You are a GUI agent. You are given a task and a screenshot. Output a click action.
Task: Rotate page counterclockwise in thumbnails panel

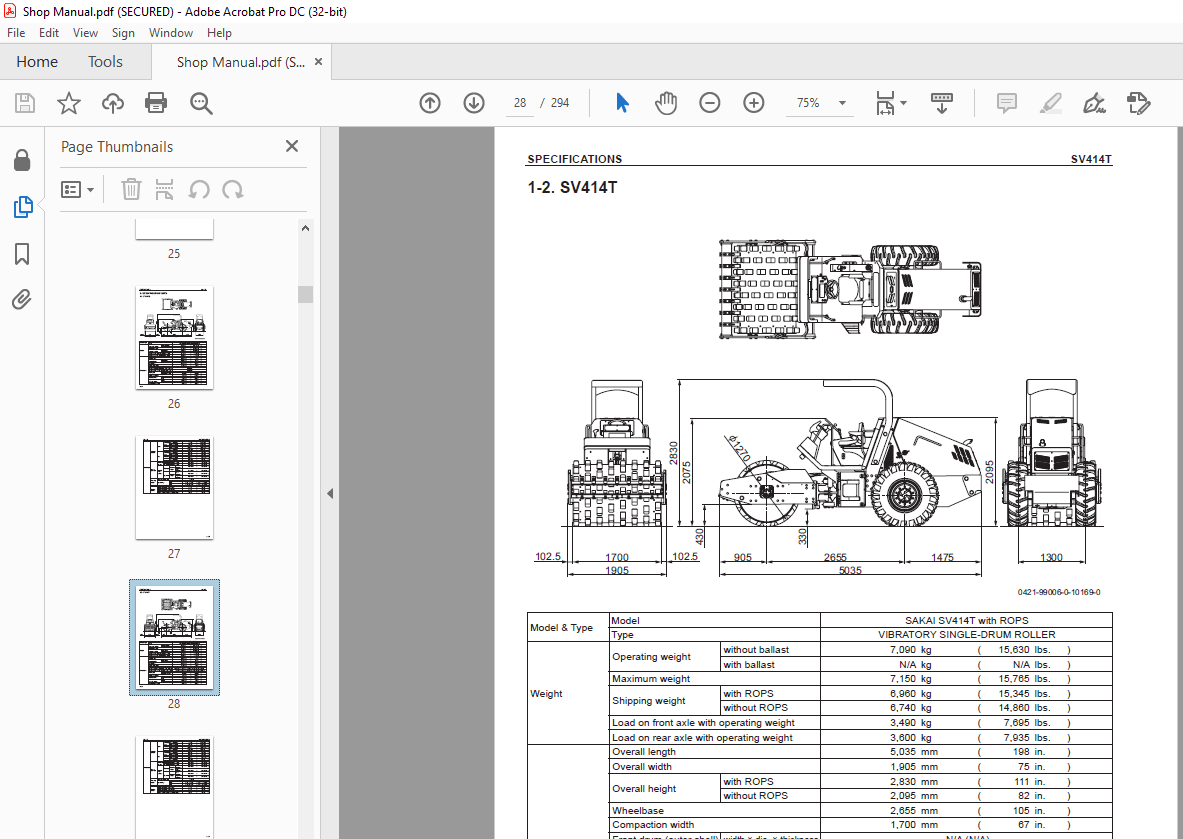point(198,189)
